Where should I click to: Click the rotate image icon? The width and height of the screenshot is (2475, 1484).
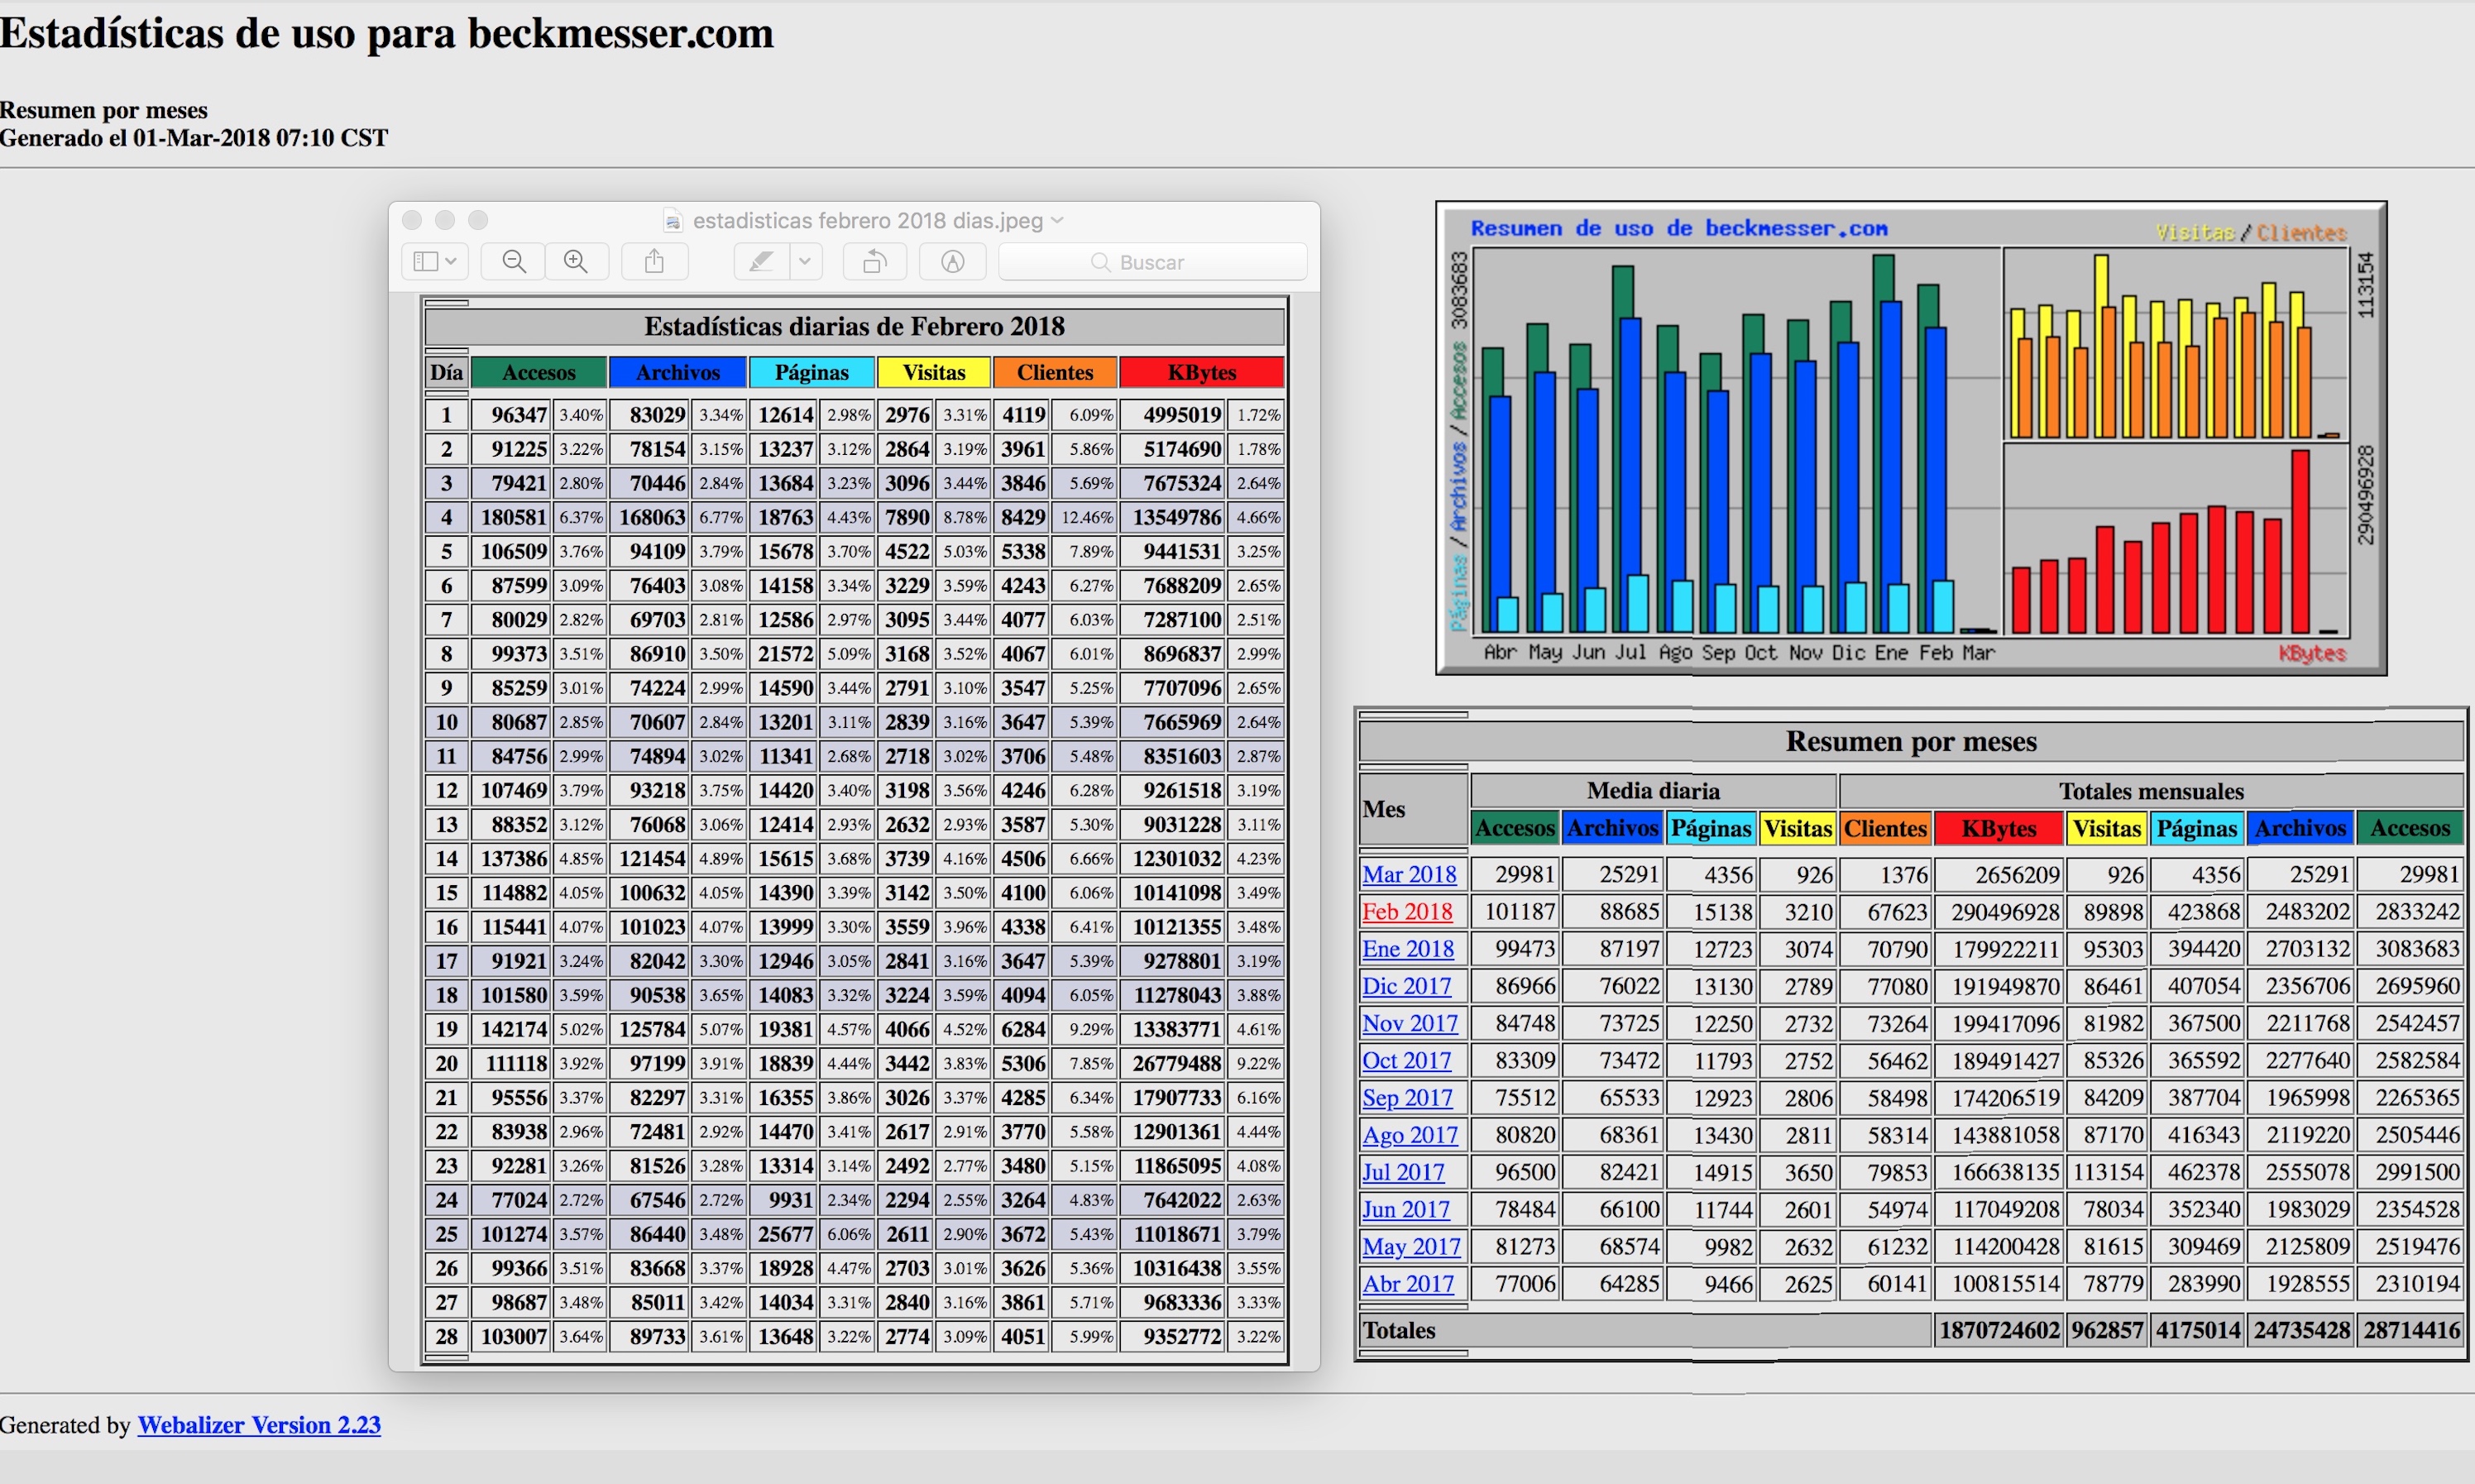tap(874, 262)
